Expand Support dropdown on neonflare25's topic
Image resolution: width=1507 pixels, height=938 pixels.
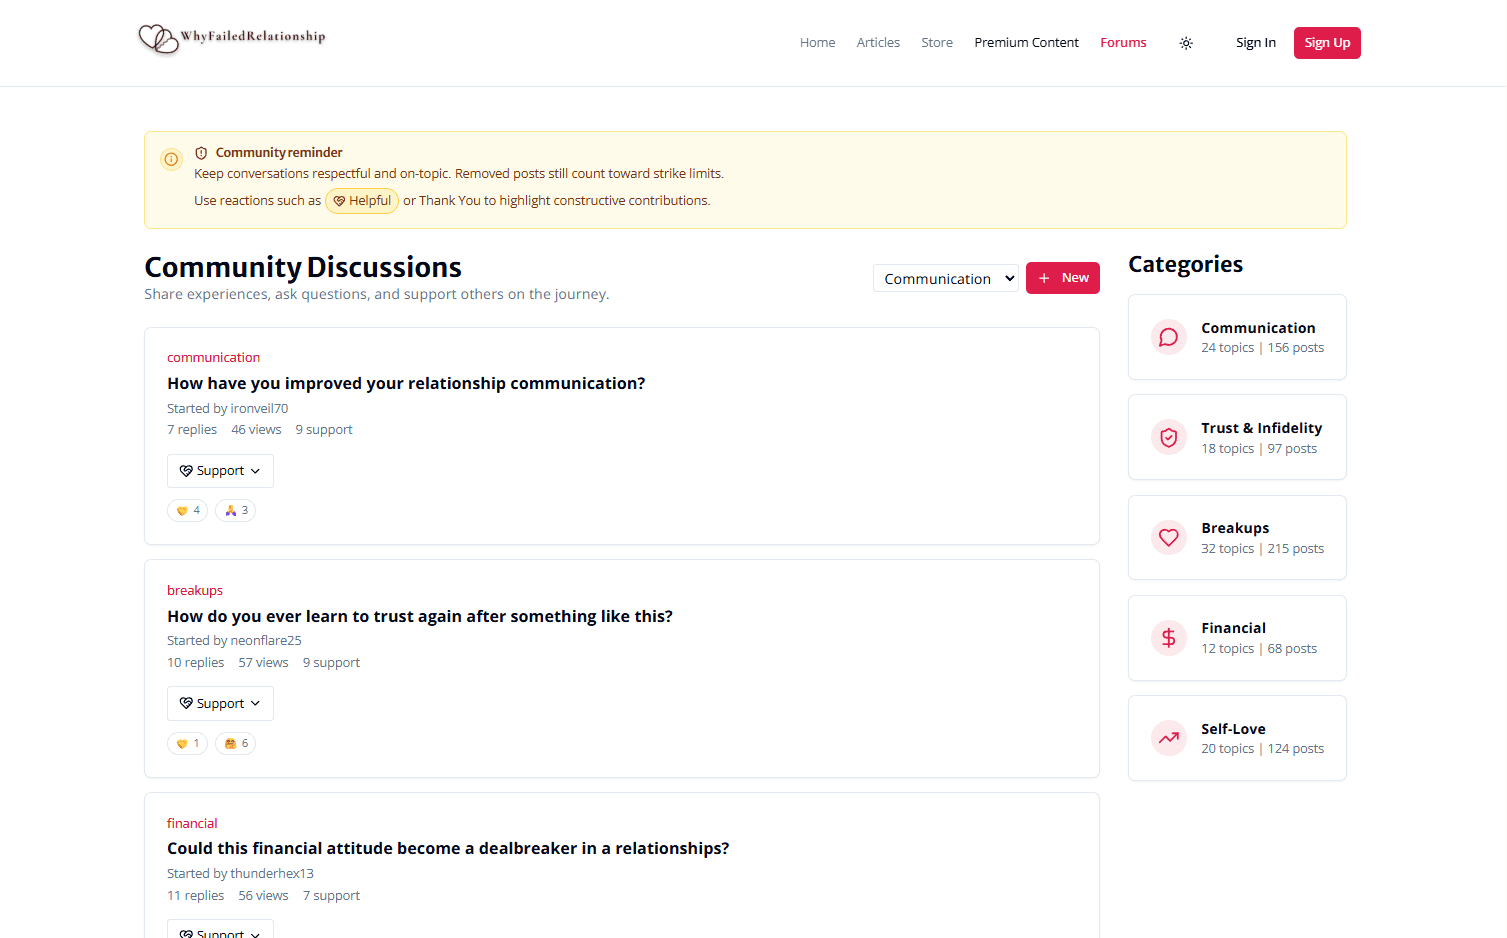coord(220,704)
